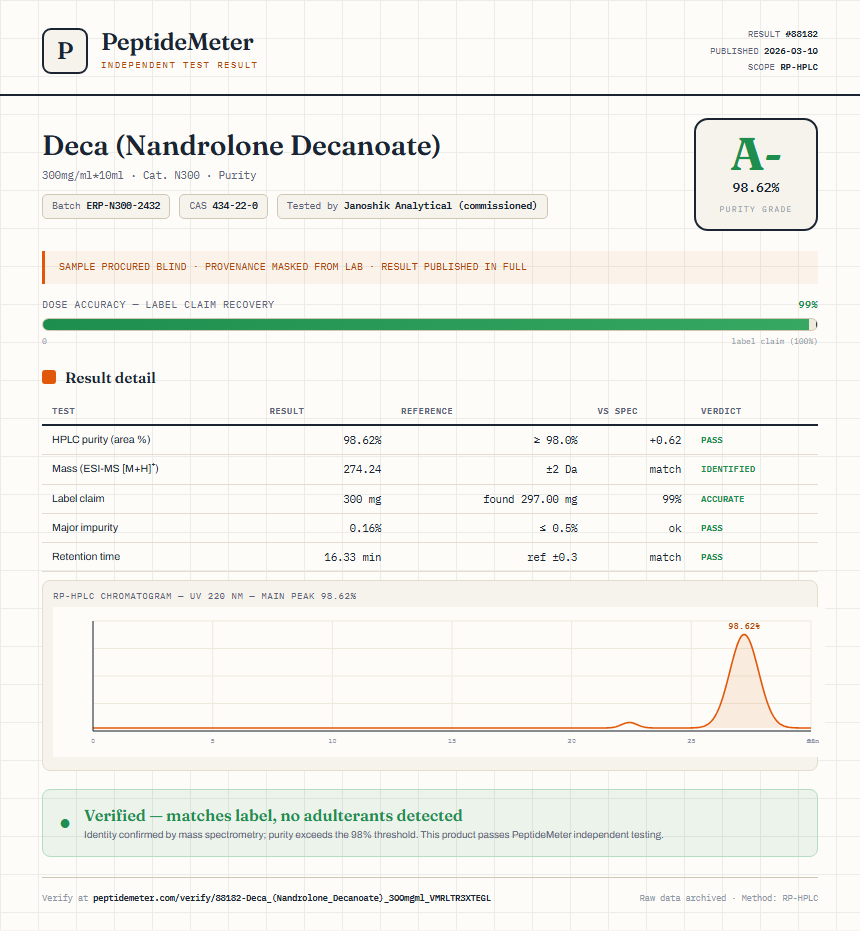Click the ACCURATE verdict

pyautogui.click(x=722, y=499)
